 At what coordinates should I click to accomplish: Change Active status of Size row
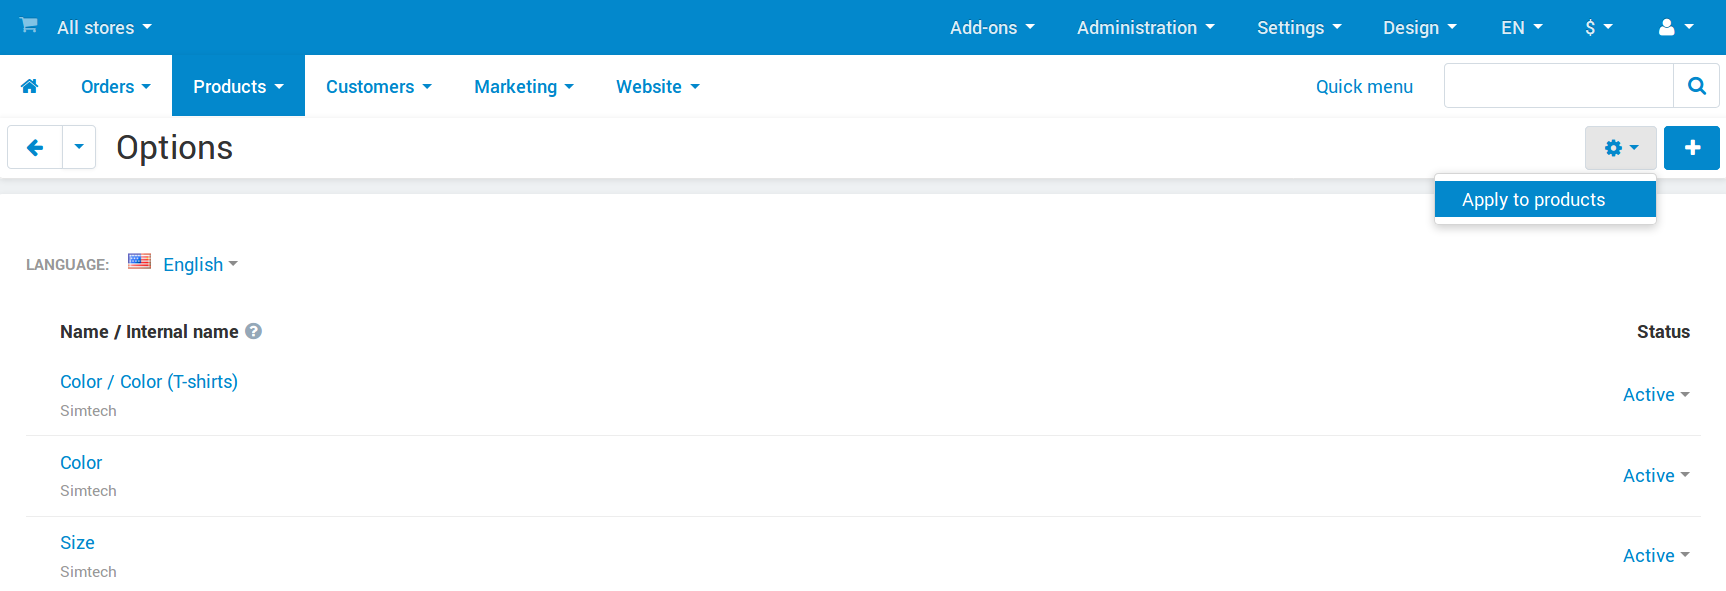coord(1656,556)
